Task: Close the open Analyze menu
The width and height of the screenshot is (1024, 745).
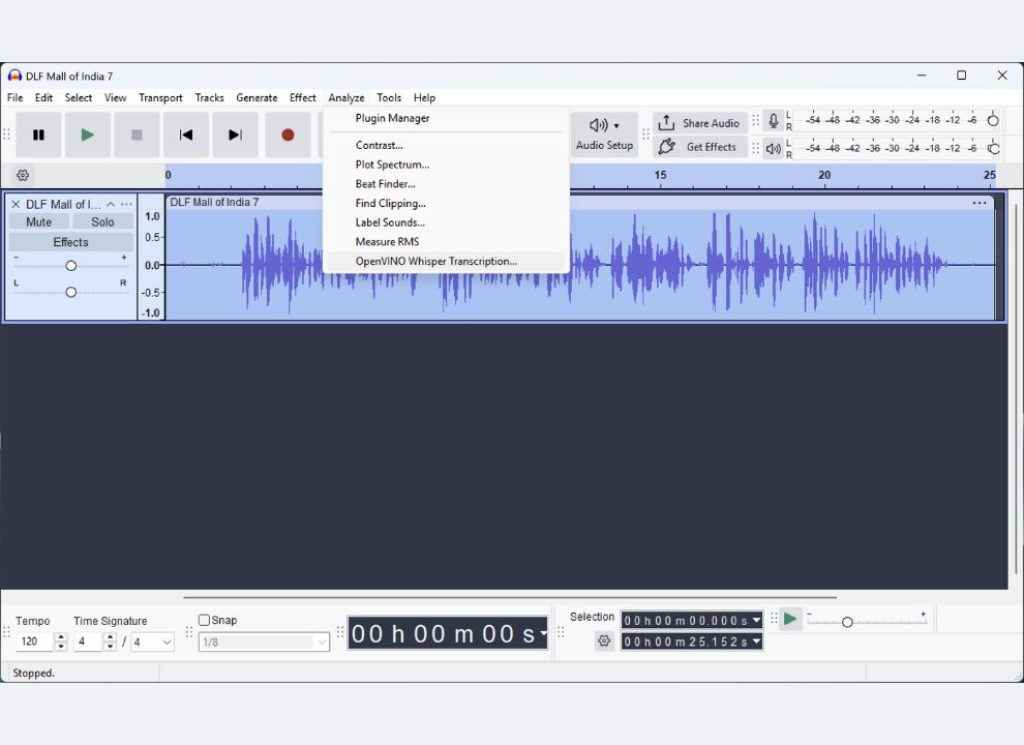Action: tap(346, 98)
